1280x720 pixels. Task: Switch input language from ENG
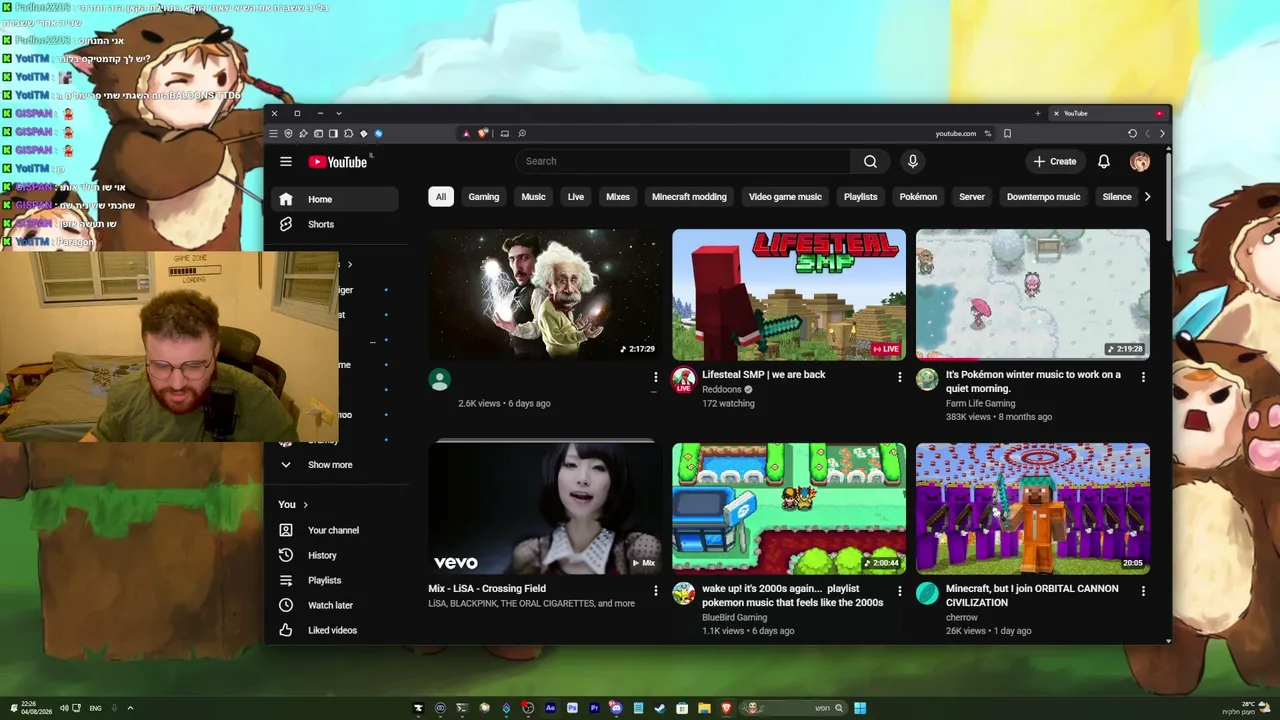pos(95,708)
